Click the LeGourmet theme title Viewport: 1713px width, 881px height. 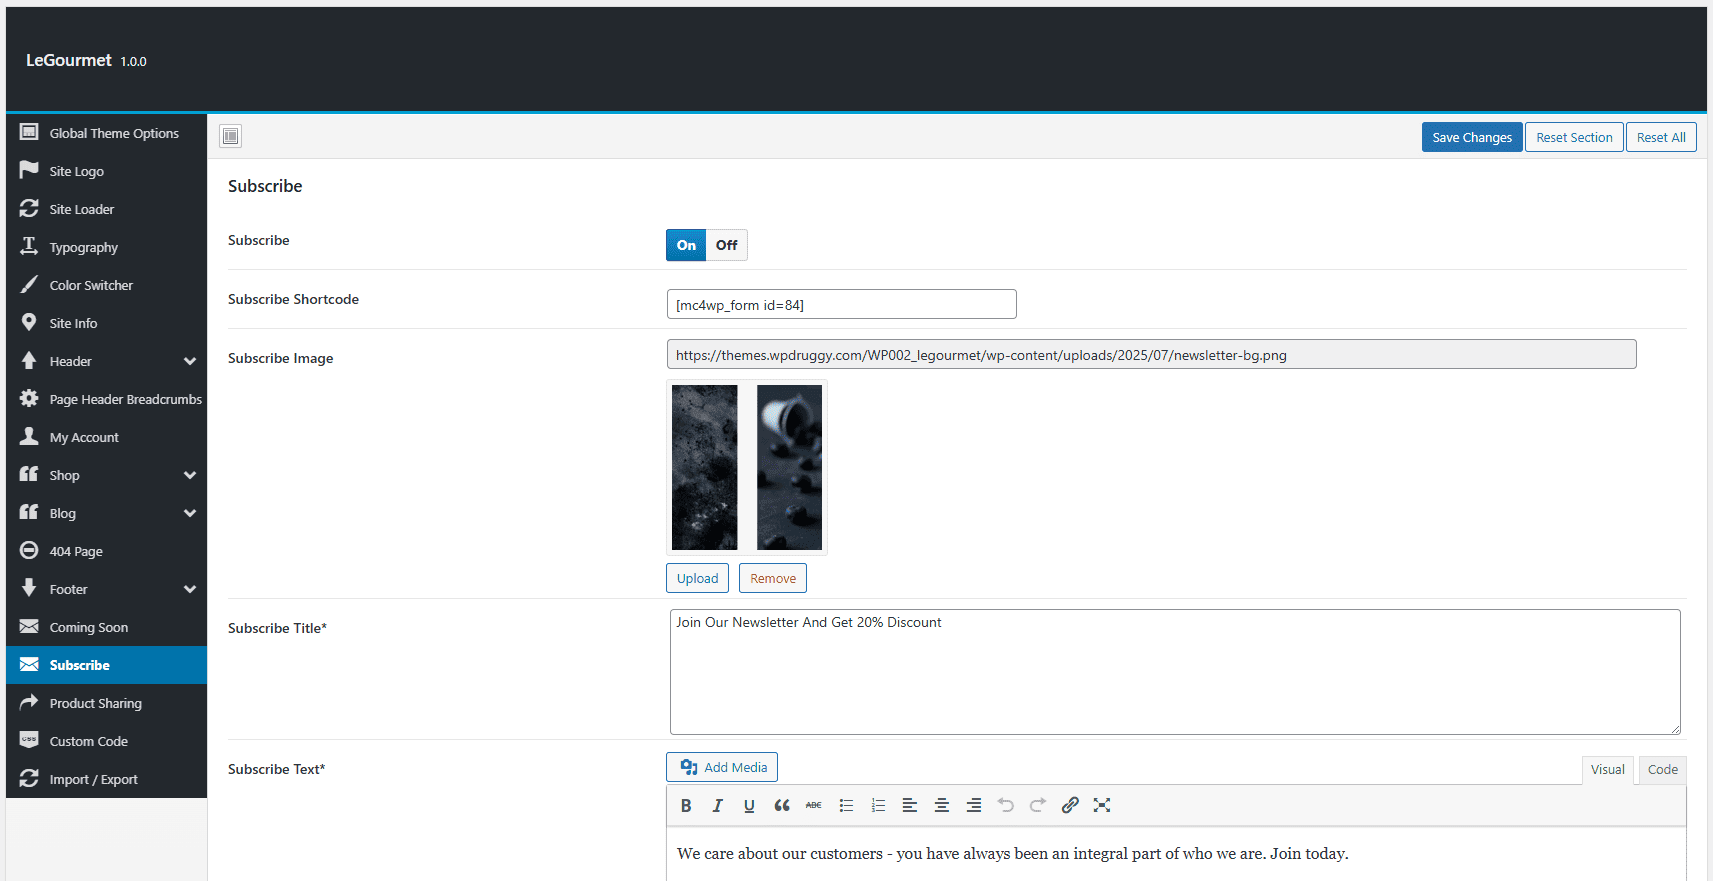69,60
